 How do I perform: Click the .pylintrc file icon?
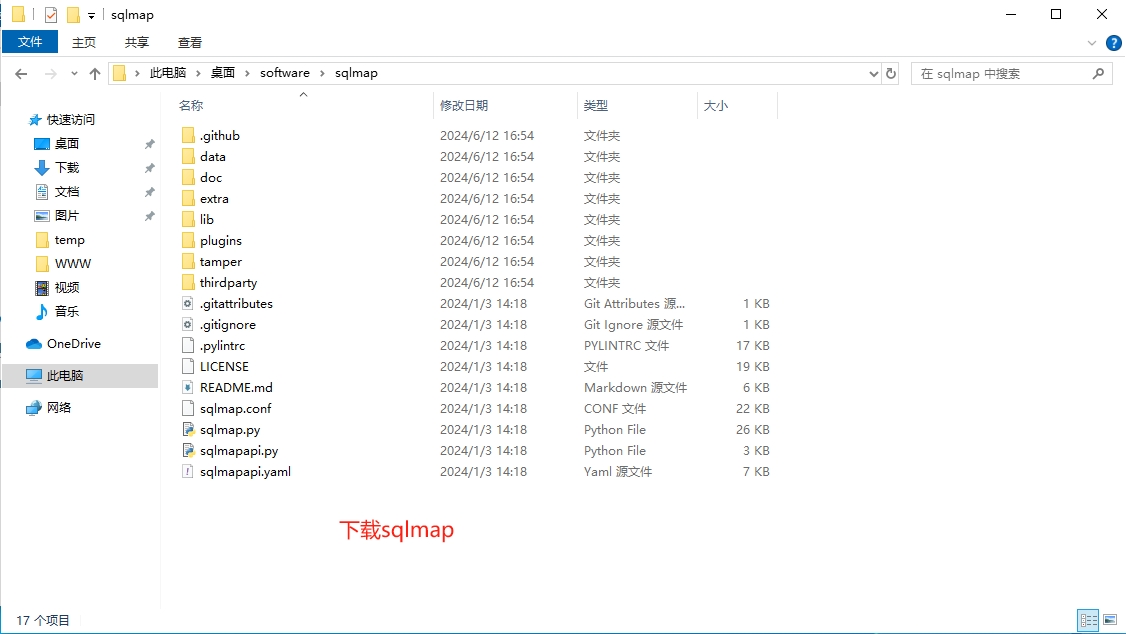coord(188,345)
